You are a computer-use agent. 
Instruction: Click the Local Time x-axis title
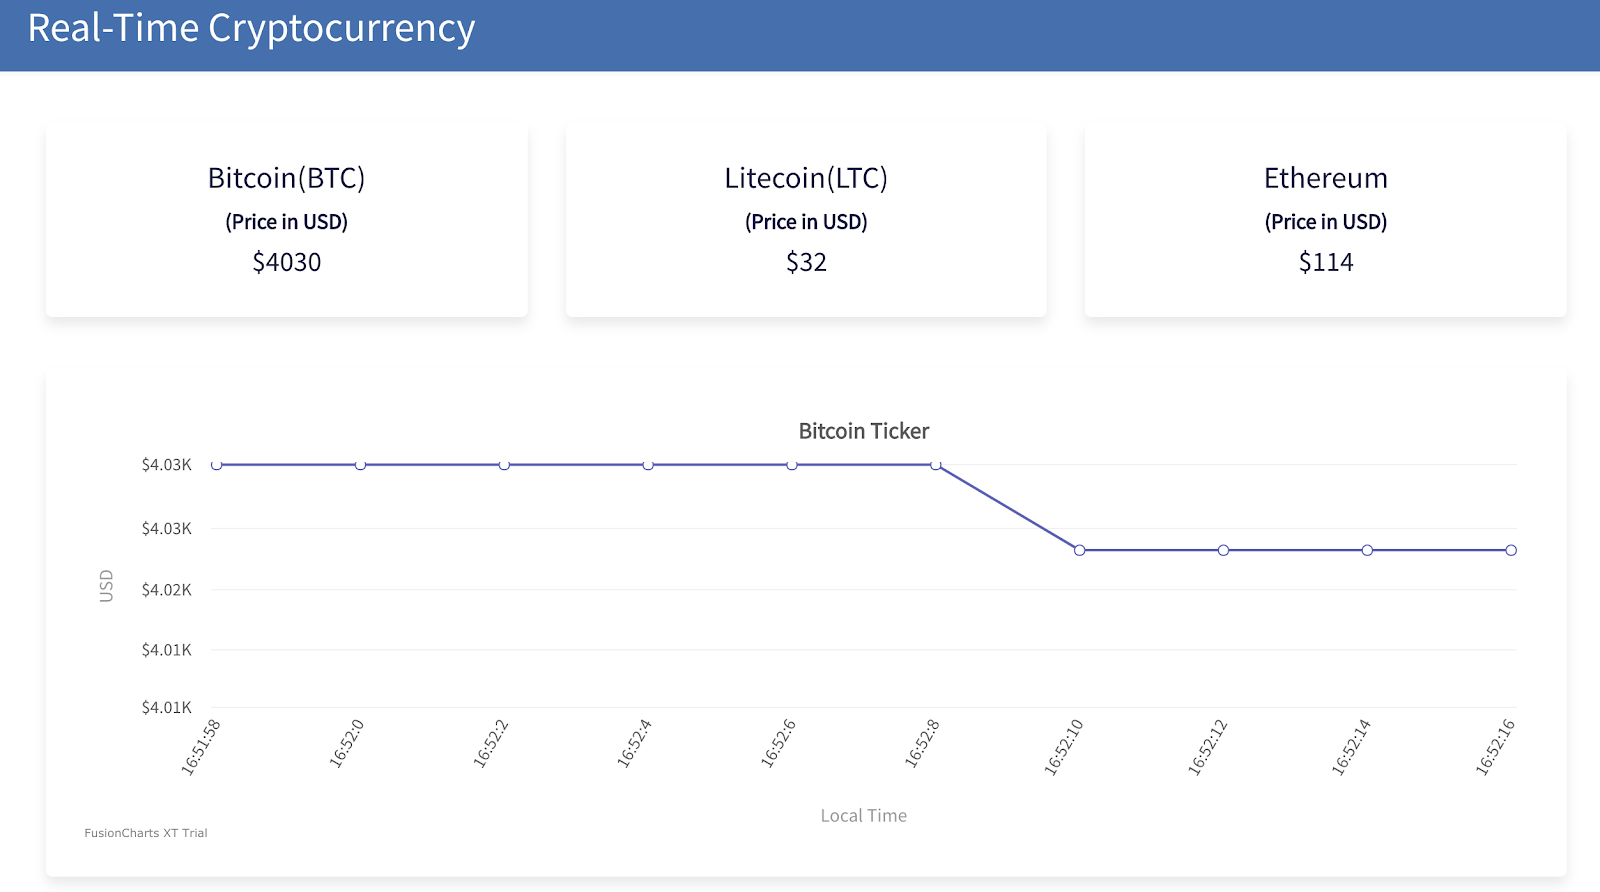(863, 816)
